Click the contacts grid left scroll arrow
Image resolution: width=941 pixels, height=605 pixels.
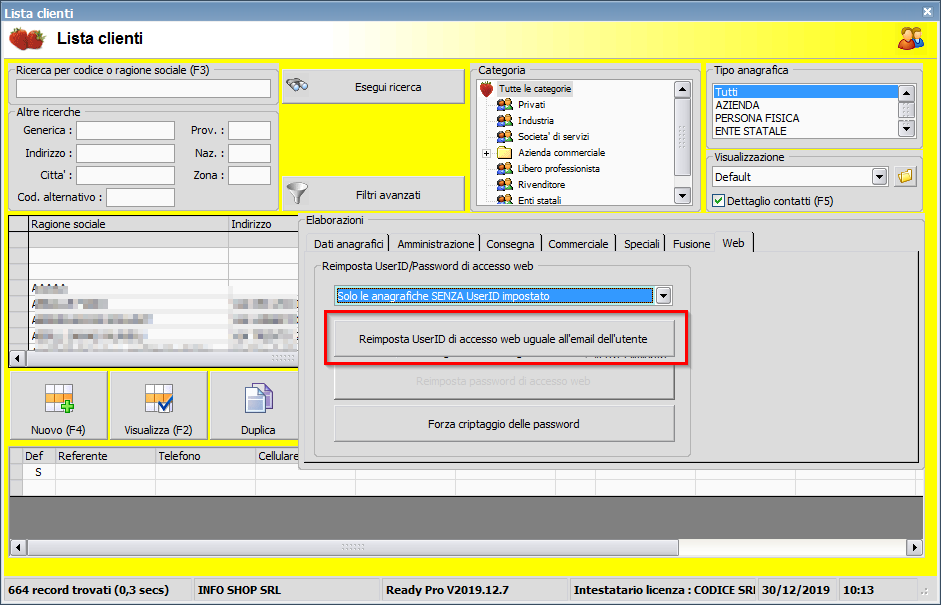tap(18, 547)
